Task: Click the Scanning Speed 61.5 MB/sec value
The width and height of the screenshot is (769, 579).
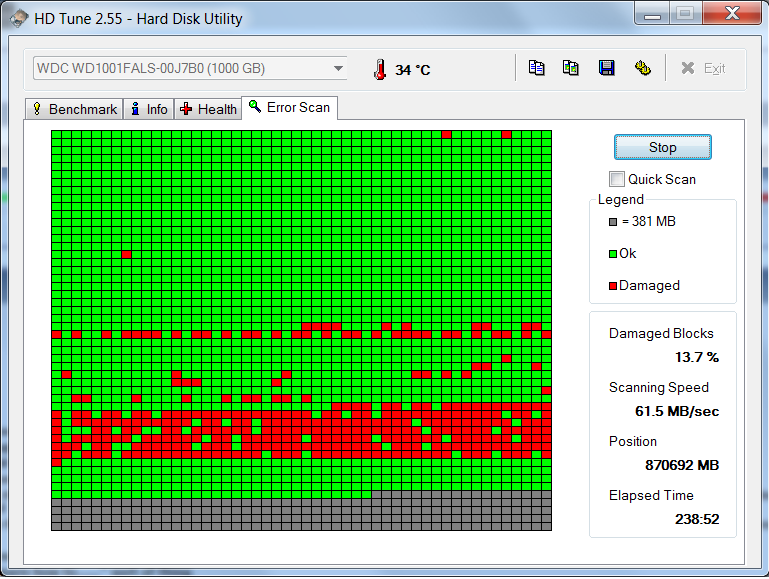Action: tap(677, 411)
